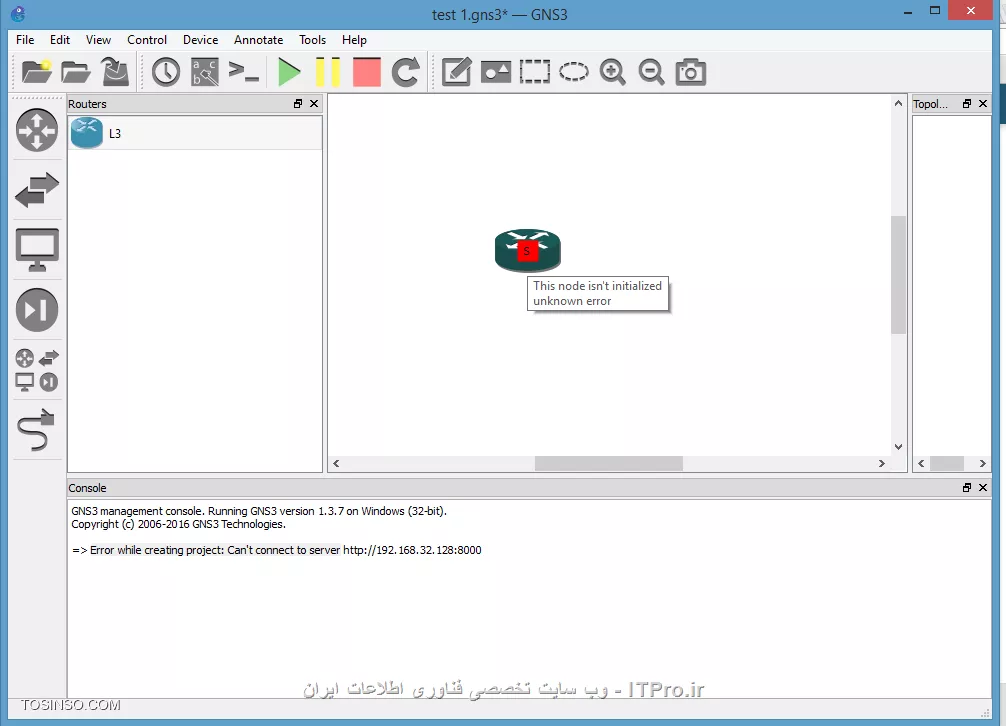Open the Control menu
The width and height of the screenshot is (1006, 726).
coord(147,40)
